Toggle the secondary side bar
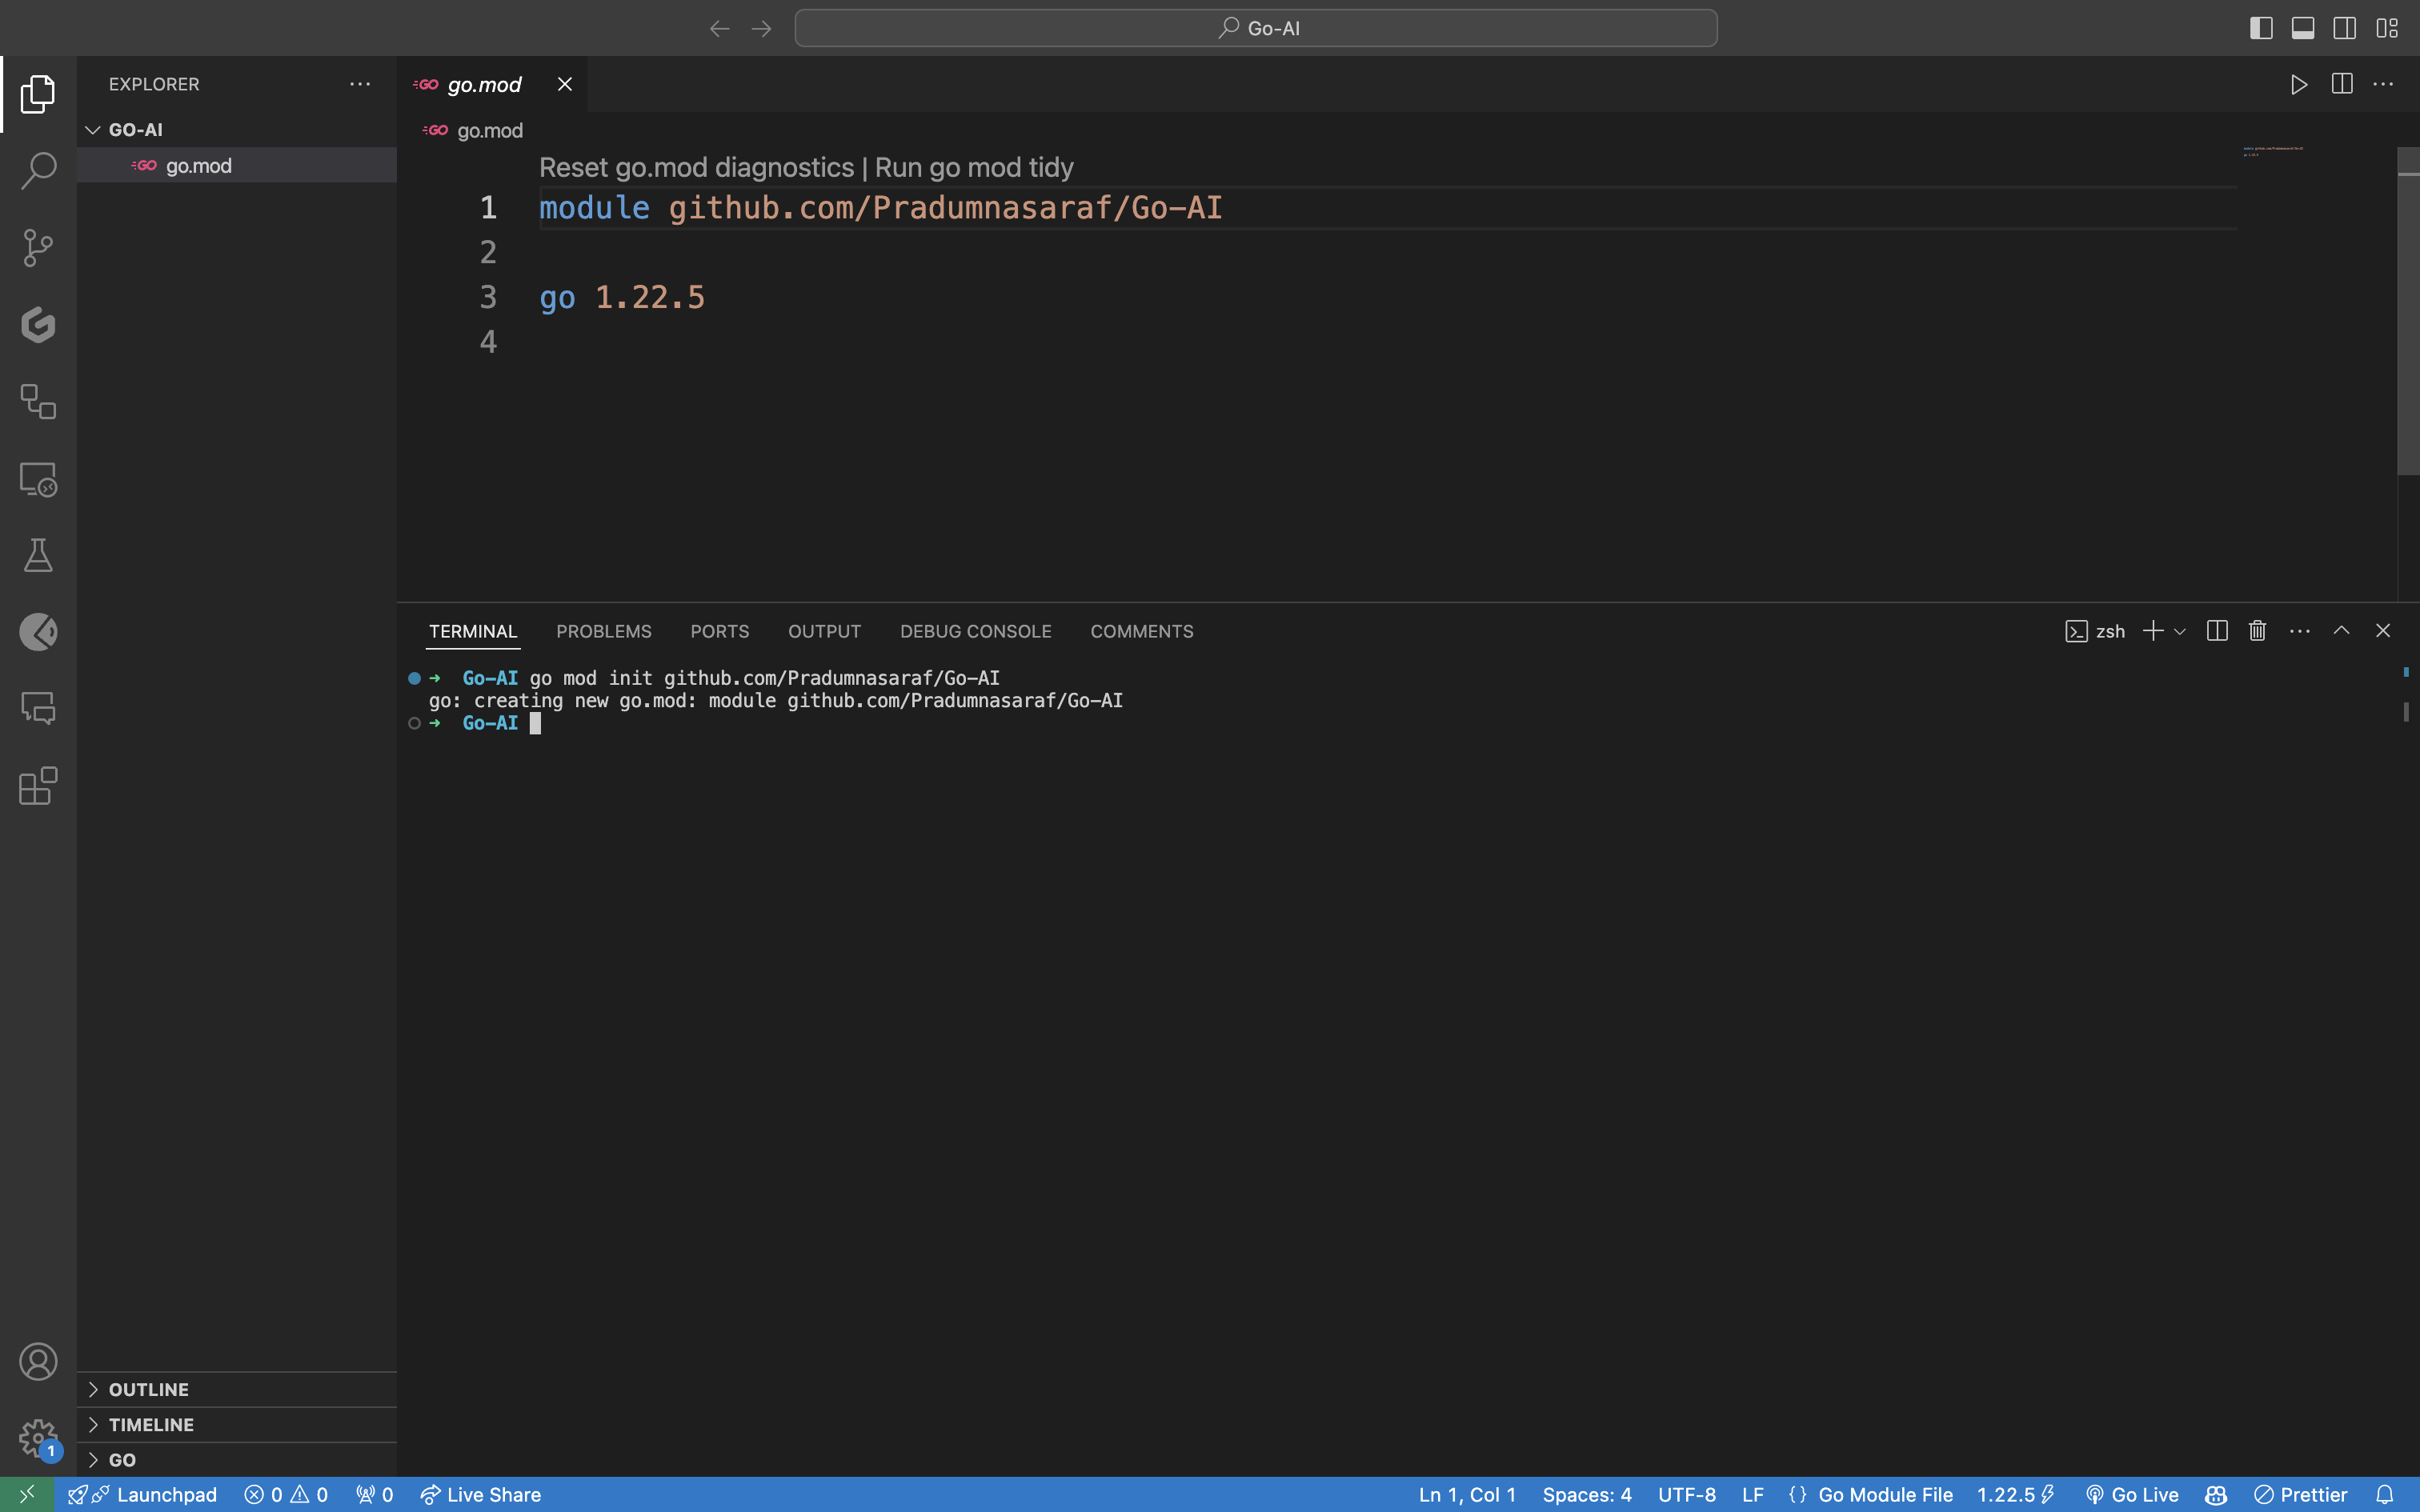The width and height of the screenshot is (2420, 1512). point(2344,28)
